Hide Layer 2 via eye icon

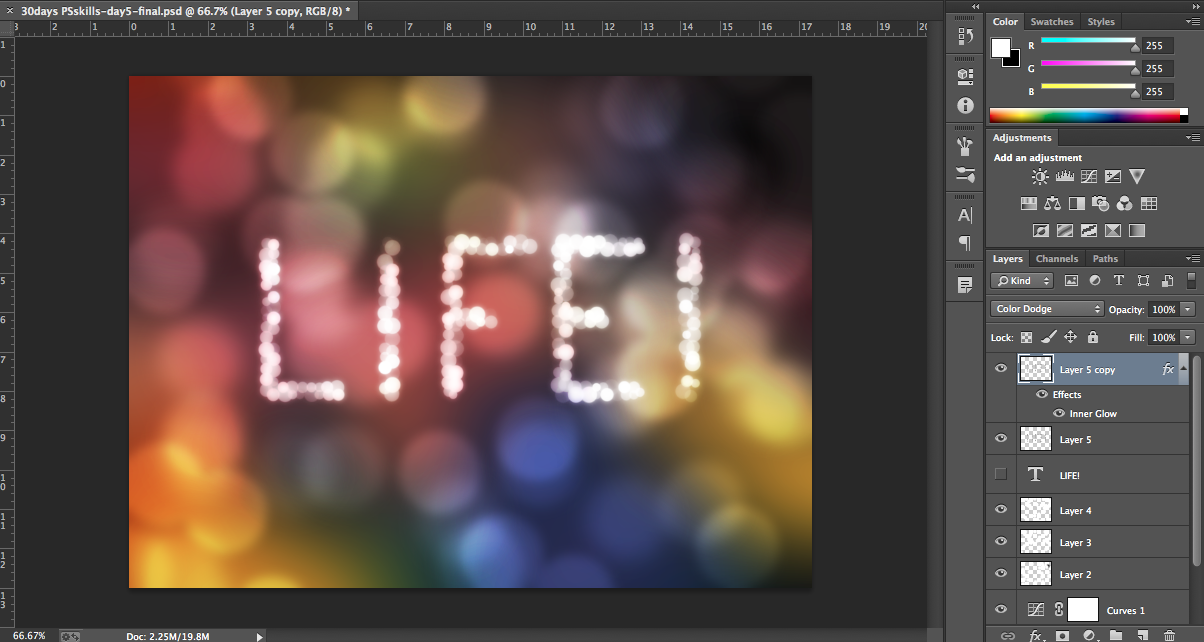(x=1001, y=574)
